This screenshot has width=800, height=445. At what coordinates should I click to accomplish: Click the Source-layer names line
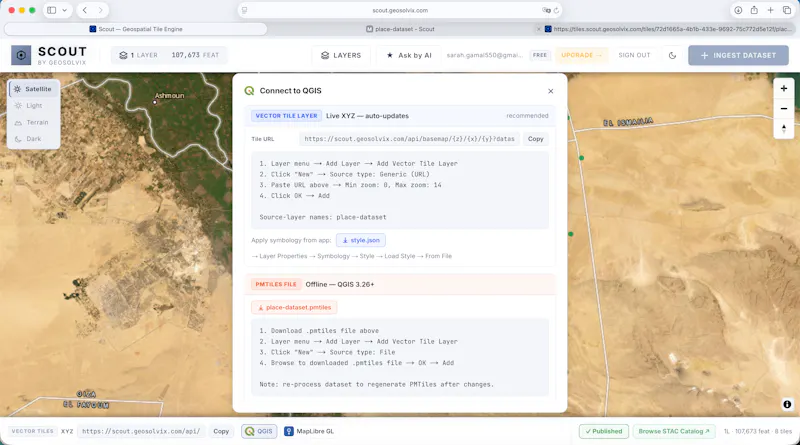click(323, 217)
